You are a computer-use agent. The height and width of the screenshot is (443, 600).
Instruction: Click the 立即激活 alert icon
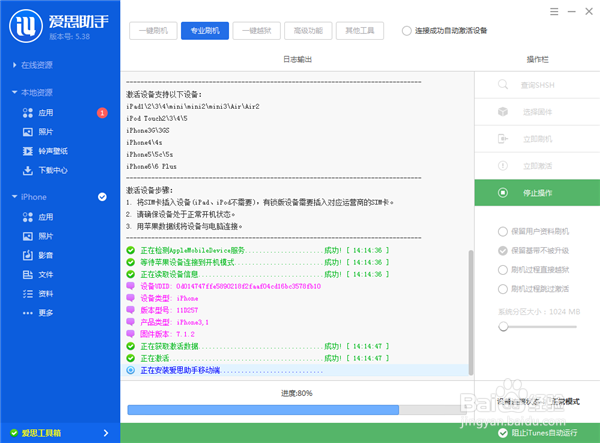pyautogui.click(x=503, y=166)
